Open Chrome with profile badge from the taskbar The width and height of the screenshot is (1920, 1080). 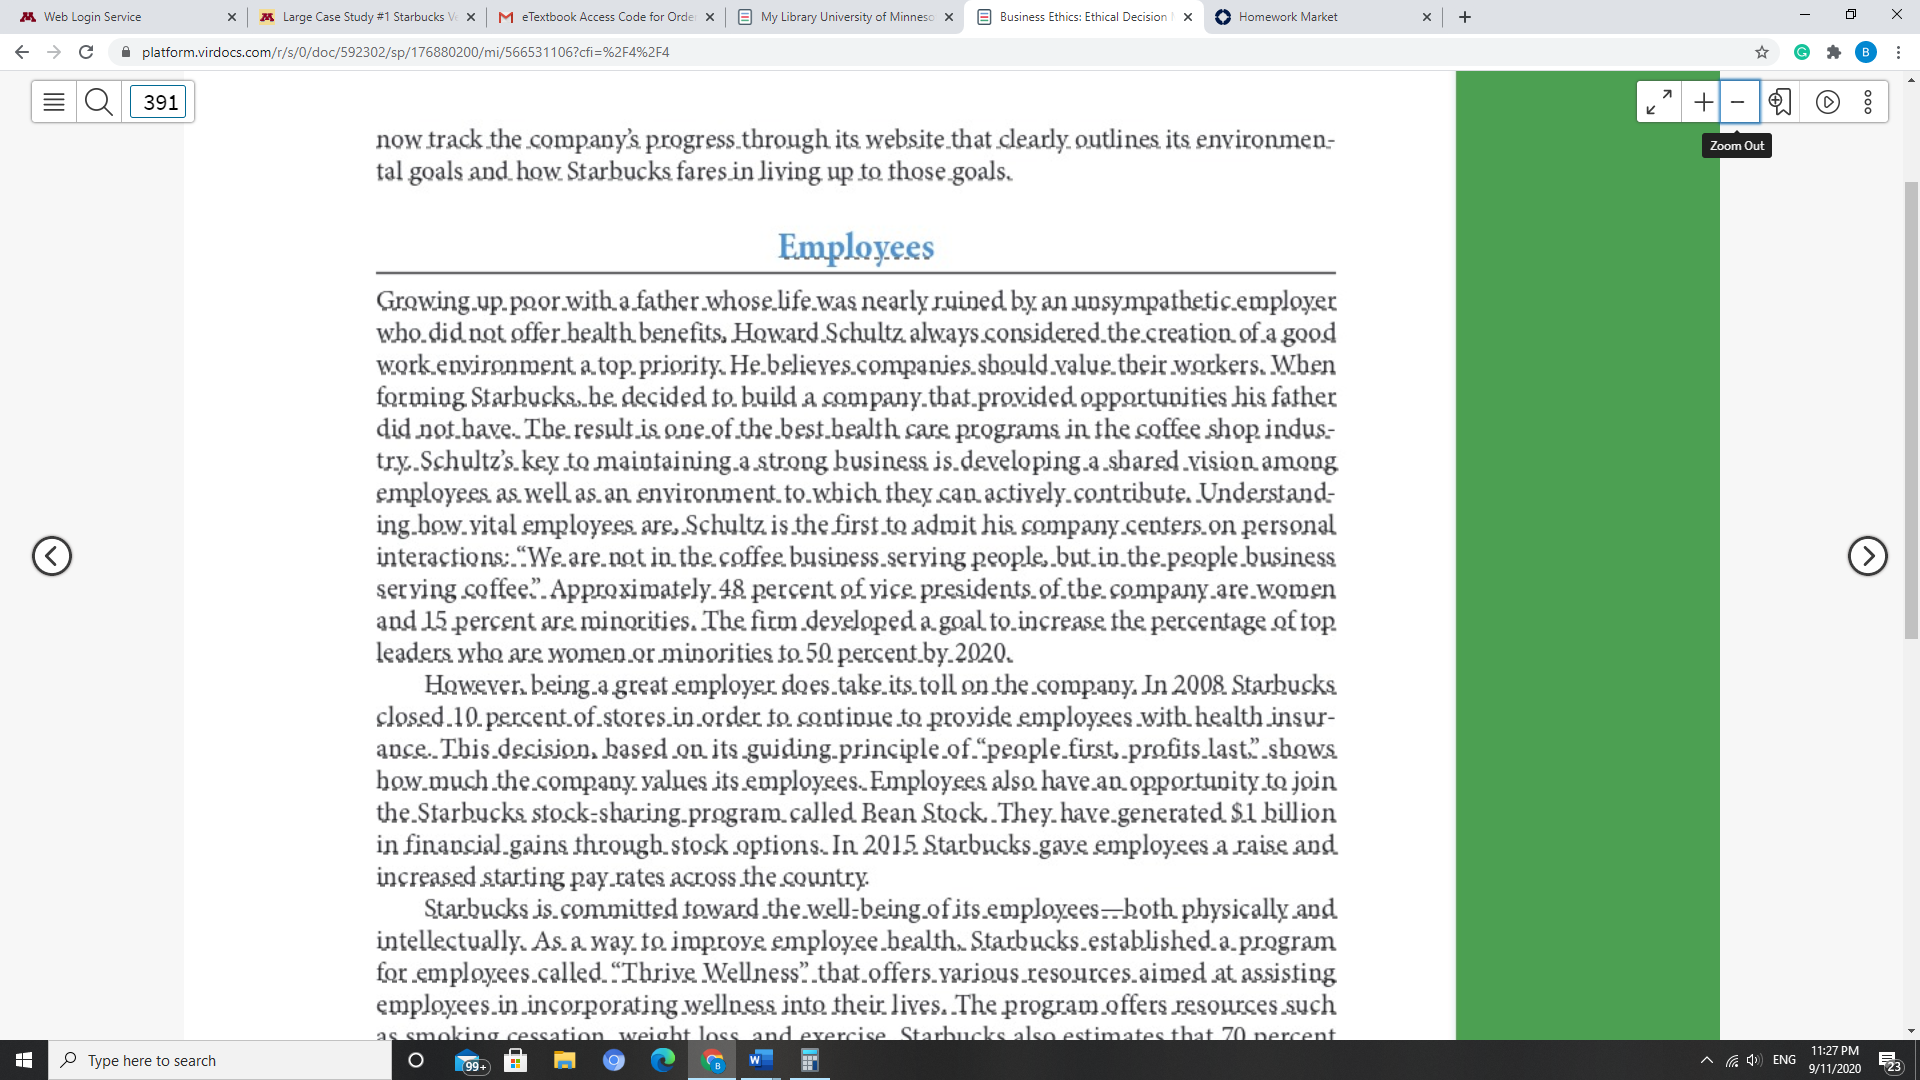tap(712, 1060)
